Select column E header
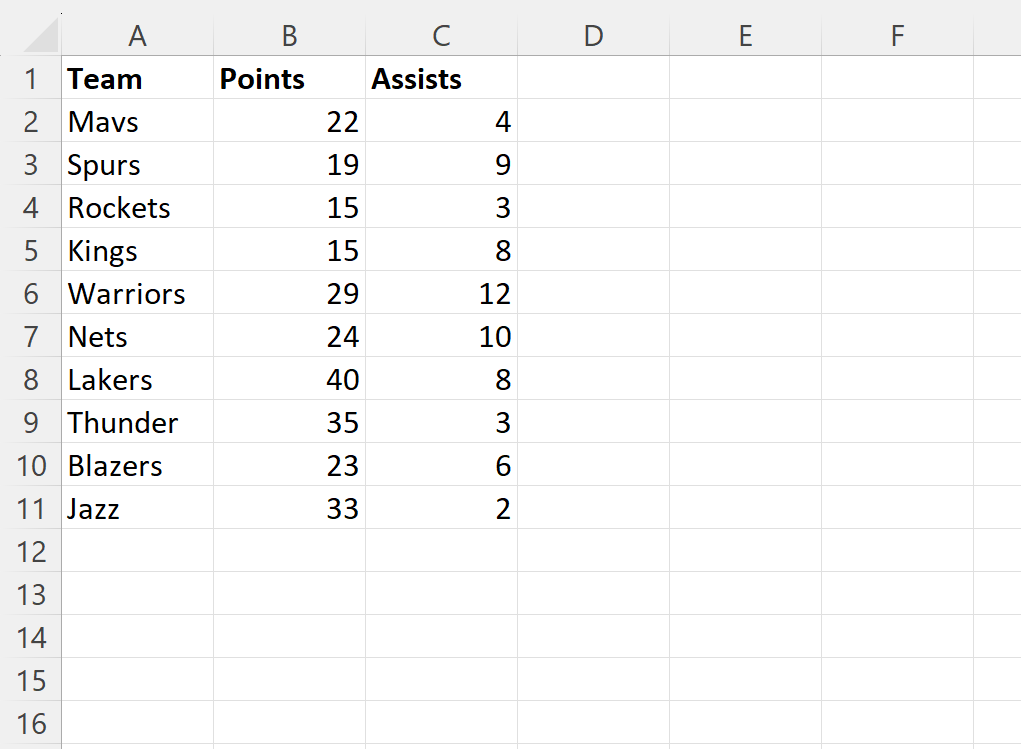The height and width of the screenshot is (749, 1021). pos(746,36)
